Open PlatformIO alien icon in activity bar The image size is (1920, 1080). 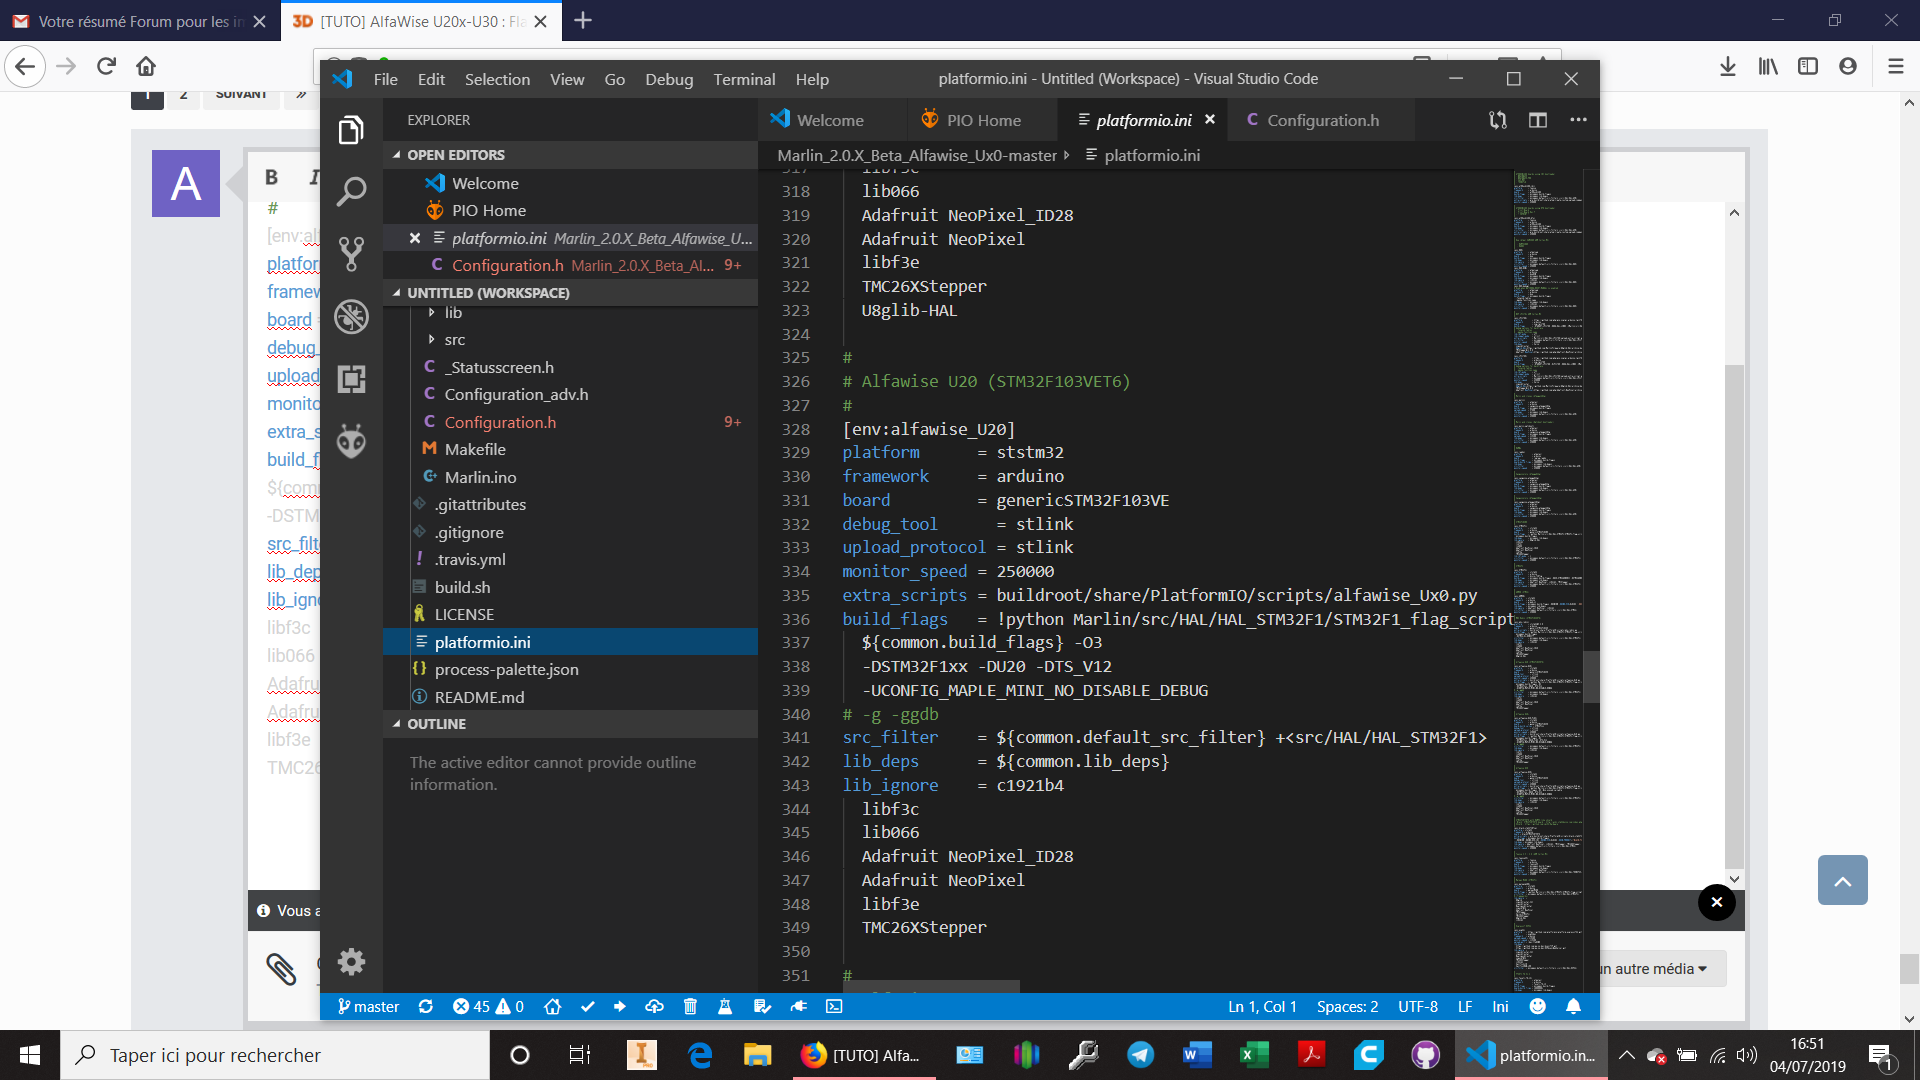[x=351, y=441]
